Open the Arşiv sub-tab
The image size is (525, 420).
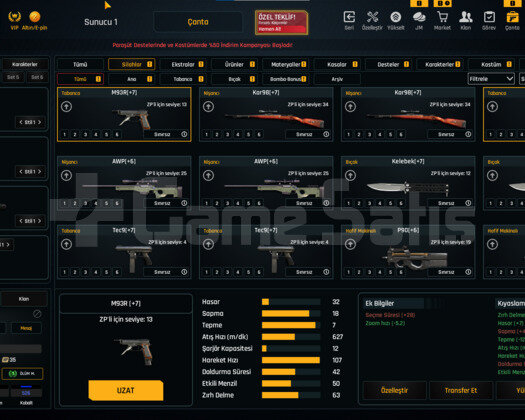[x=337, y=79]
